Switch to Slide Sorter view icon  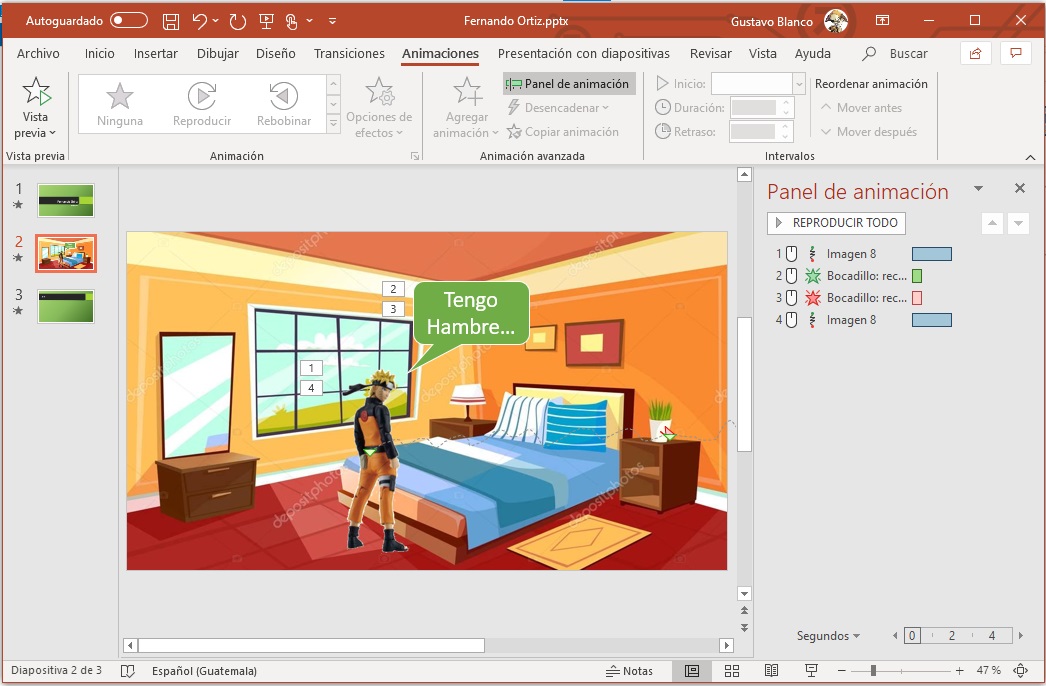(732, 671)
